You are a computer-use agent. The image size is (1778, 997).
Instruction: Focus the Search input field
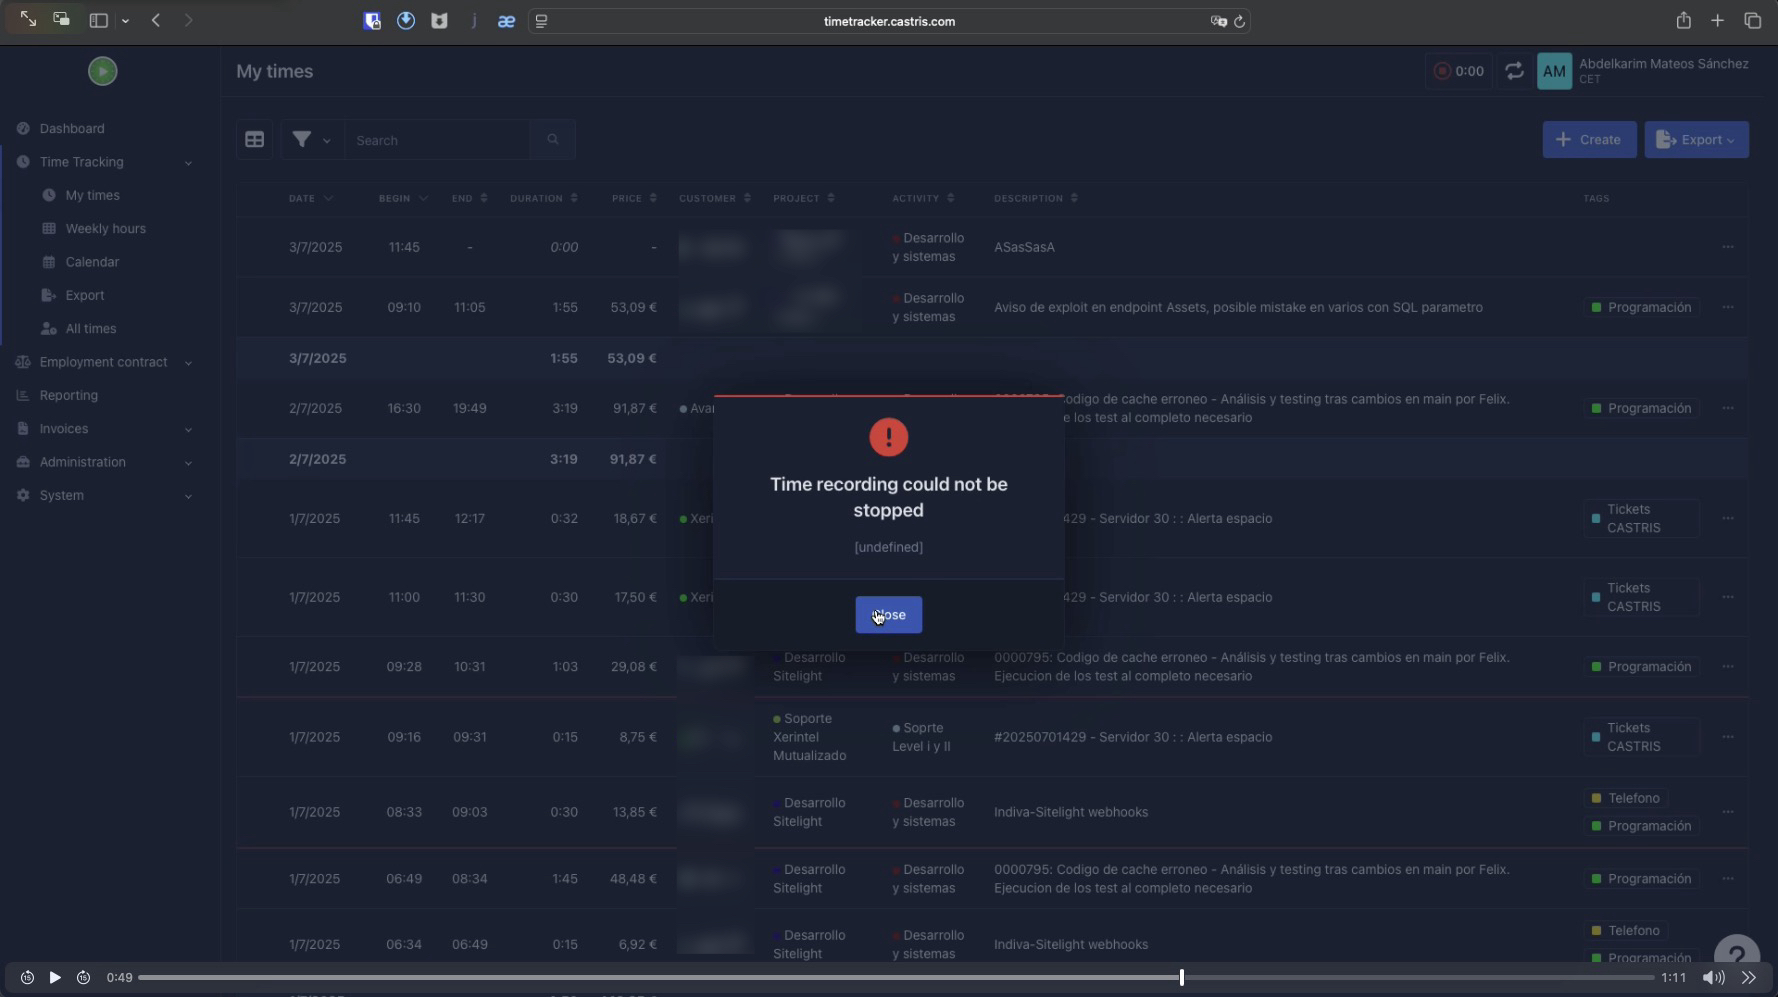pyautogui.click(x=437, y=140)
